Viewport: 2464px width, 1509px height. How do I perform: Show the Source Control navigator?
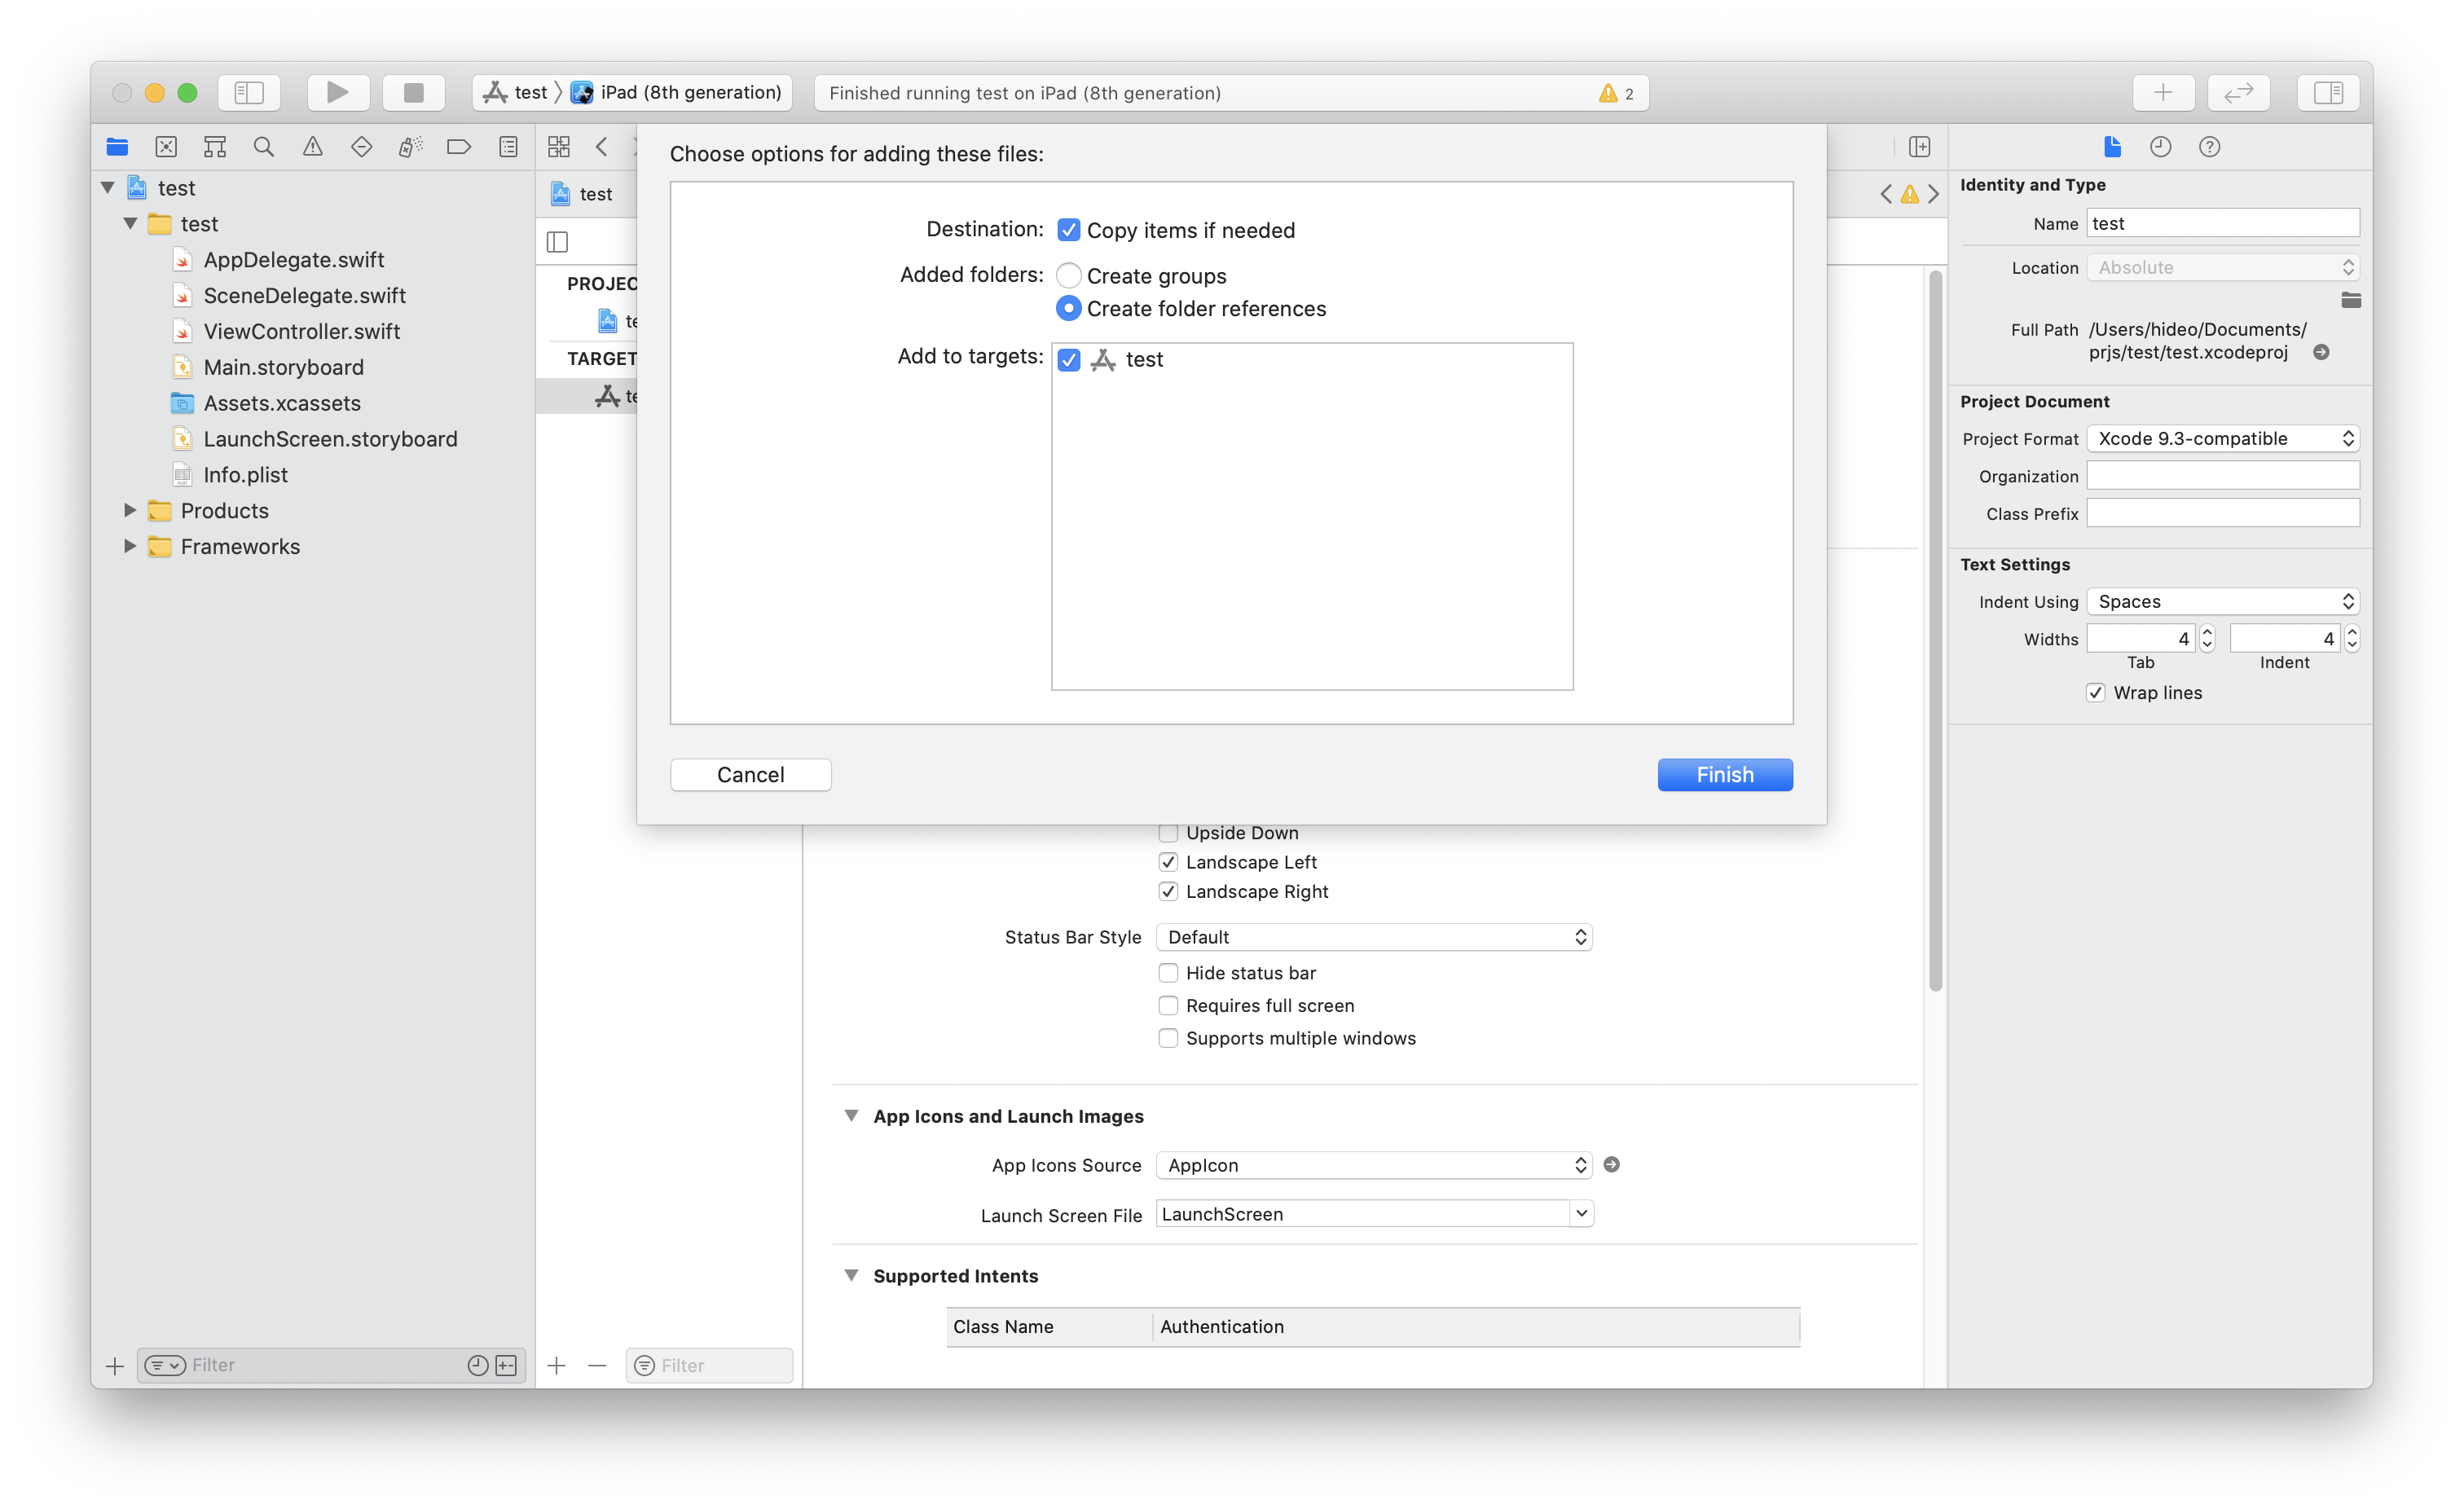(x=166, y=147)
